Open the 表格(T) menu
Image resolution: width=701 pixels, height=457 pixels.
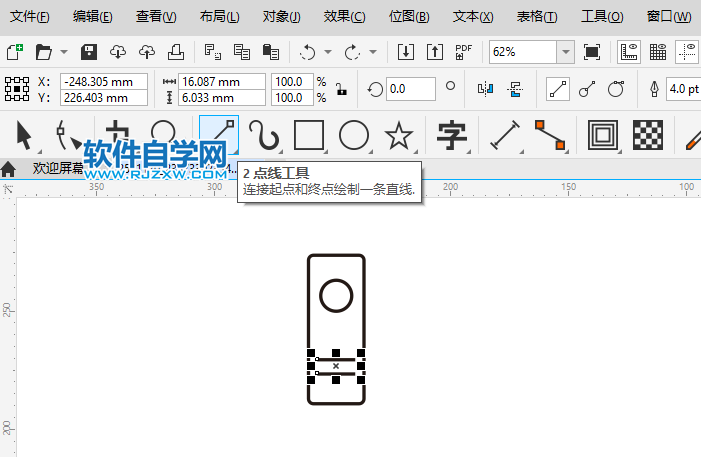point(537,17)
